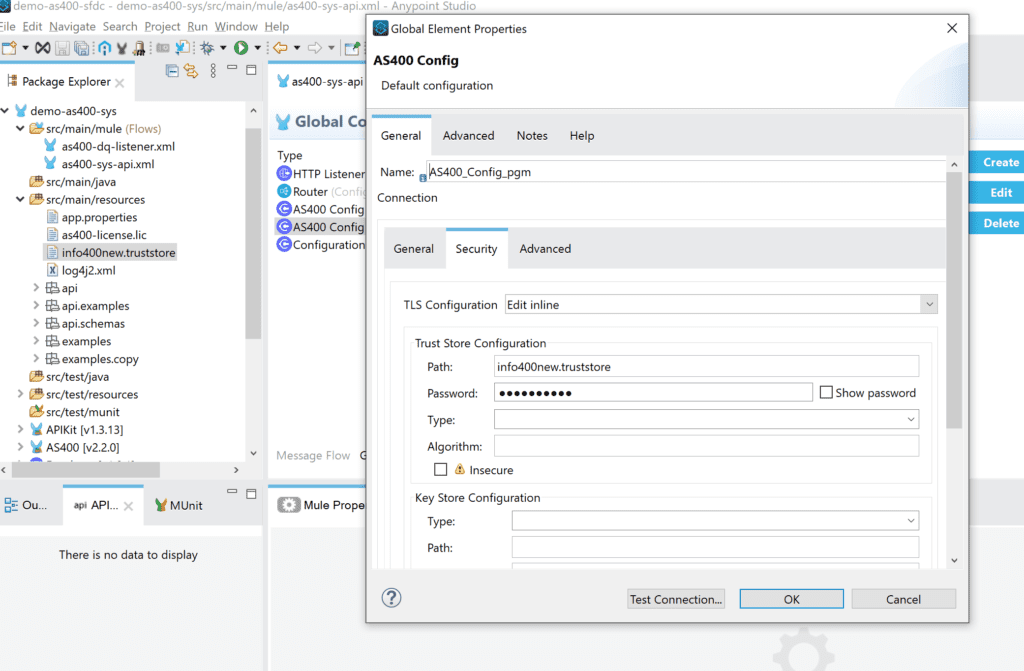Click the Trust Store Path field
The width and height of the screenshot is (1024, 671).
click(706, 367)
